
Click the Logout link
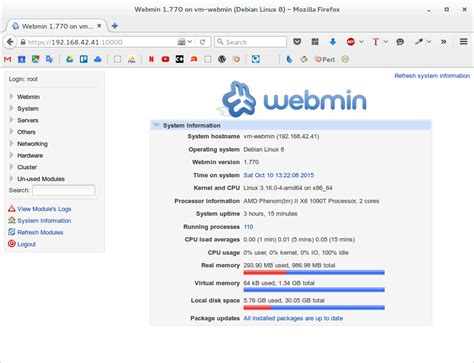[x=26, y=244]
